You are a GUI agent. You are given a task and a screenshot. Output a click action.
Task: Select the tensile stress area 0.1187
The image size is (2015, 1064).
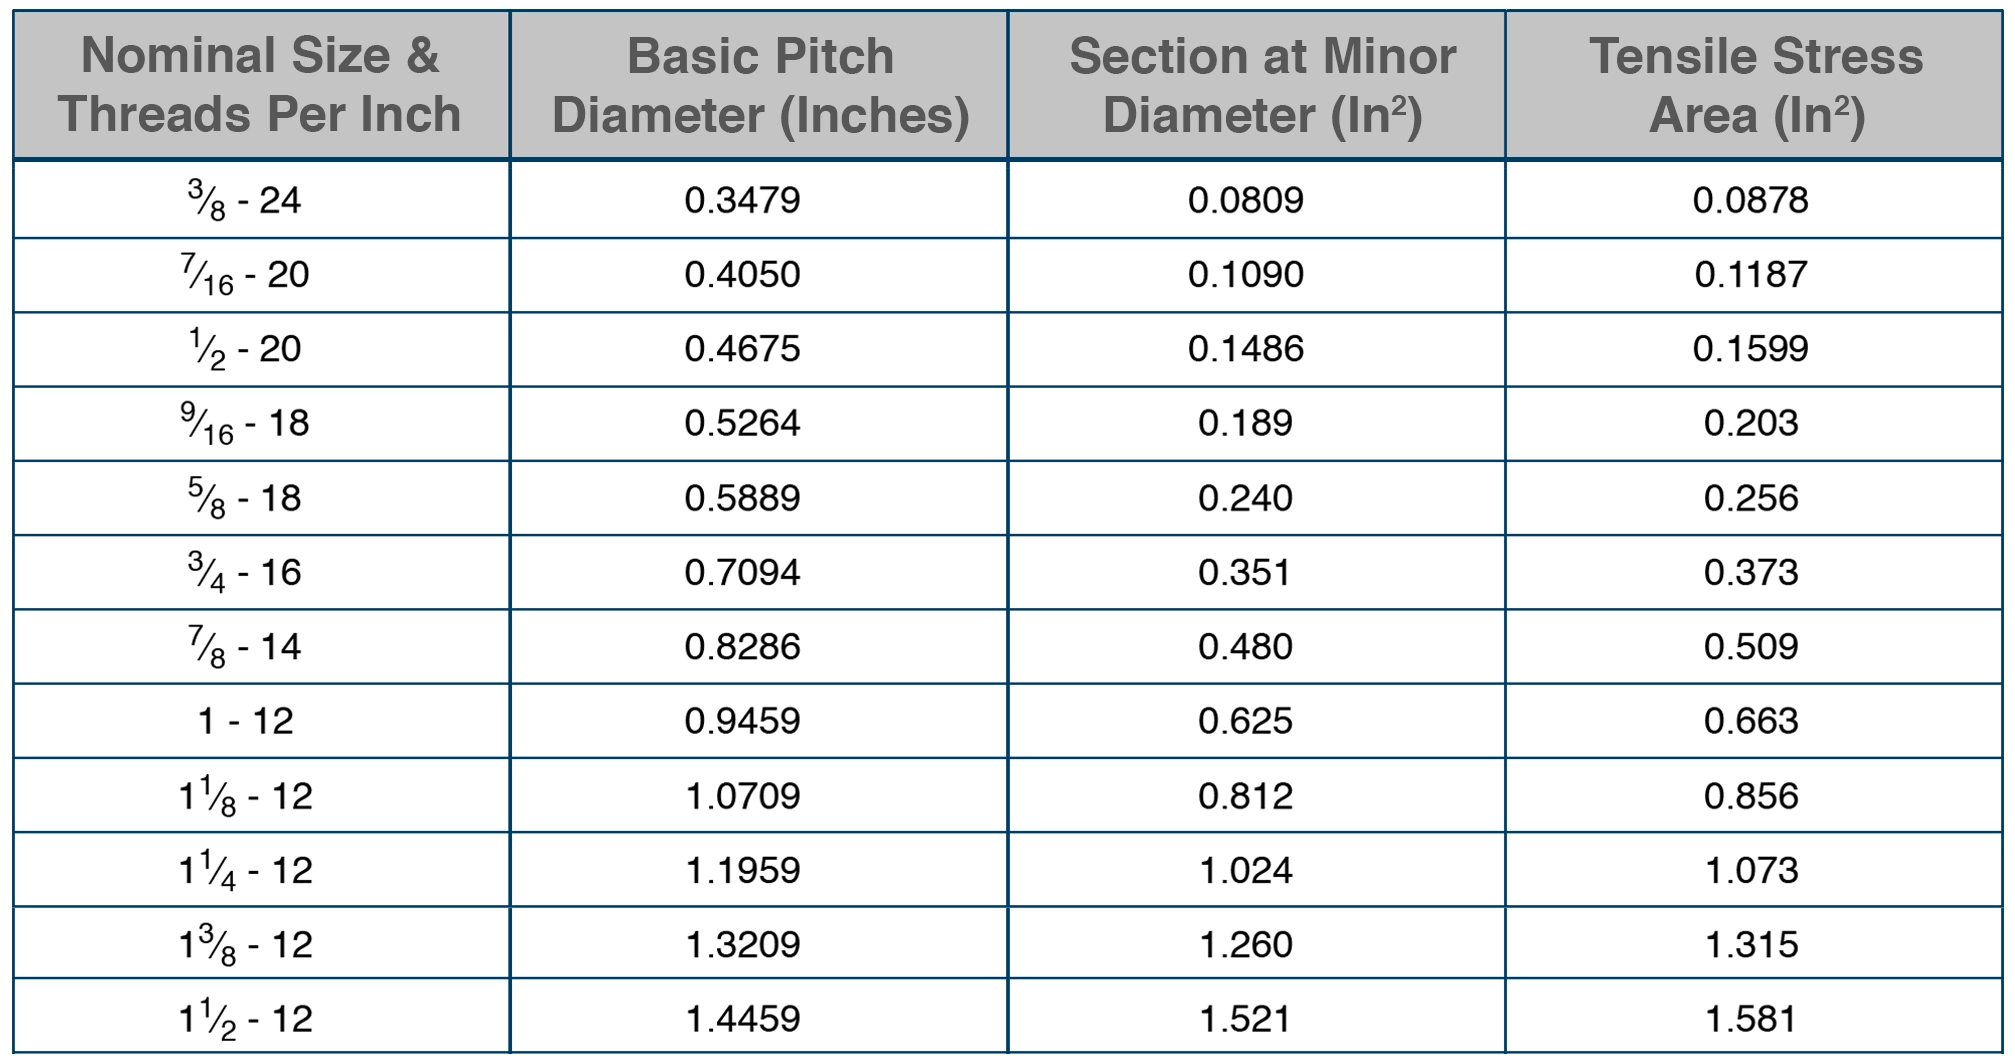click(x=1751, y=274)
